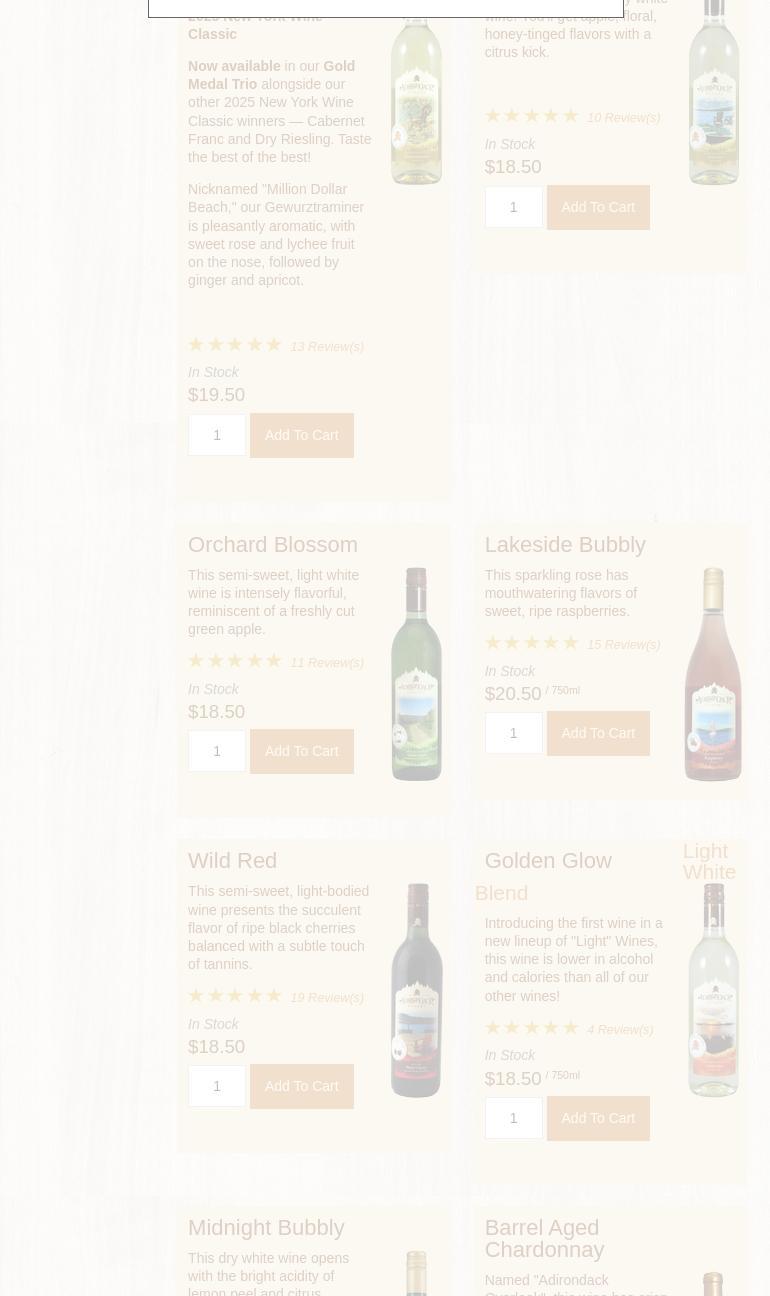Click the Wild Red star rating
This screenshot has height=1296, width=770.
235,995
